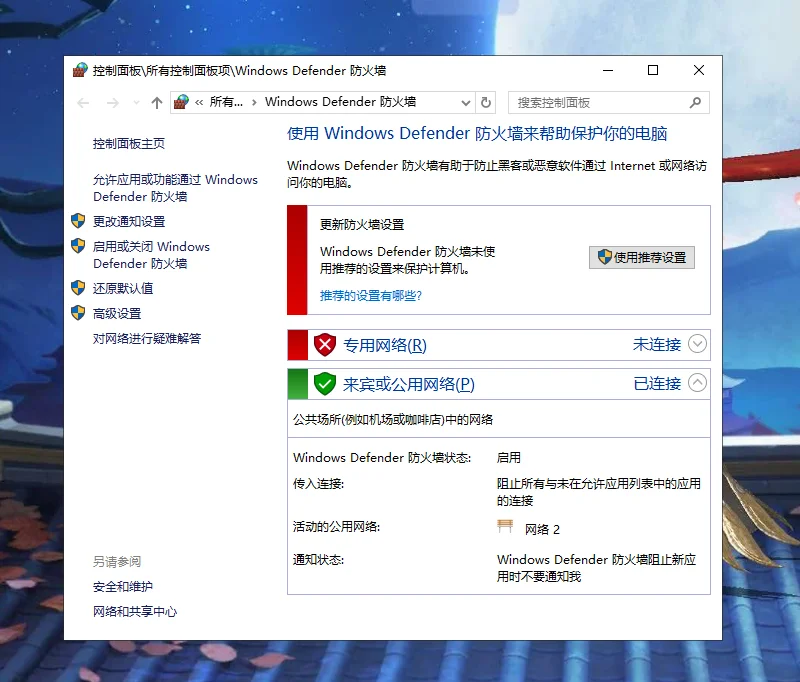Click Windows Defender 防火墙 breadcrumb segment
The width and height of the screenshot is (800, 682).
(340, 102)
